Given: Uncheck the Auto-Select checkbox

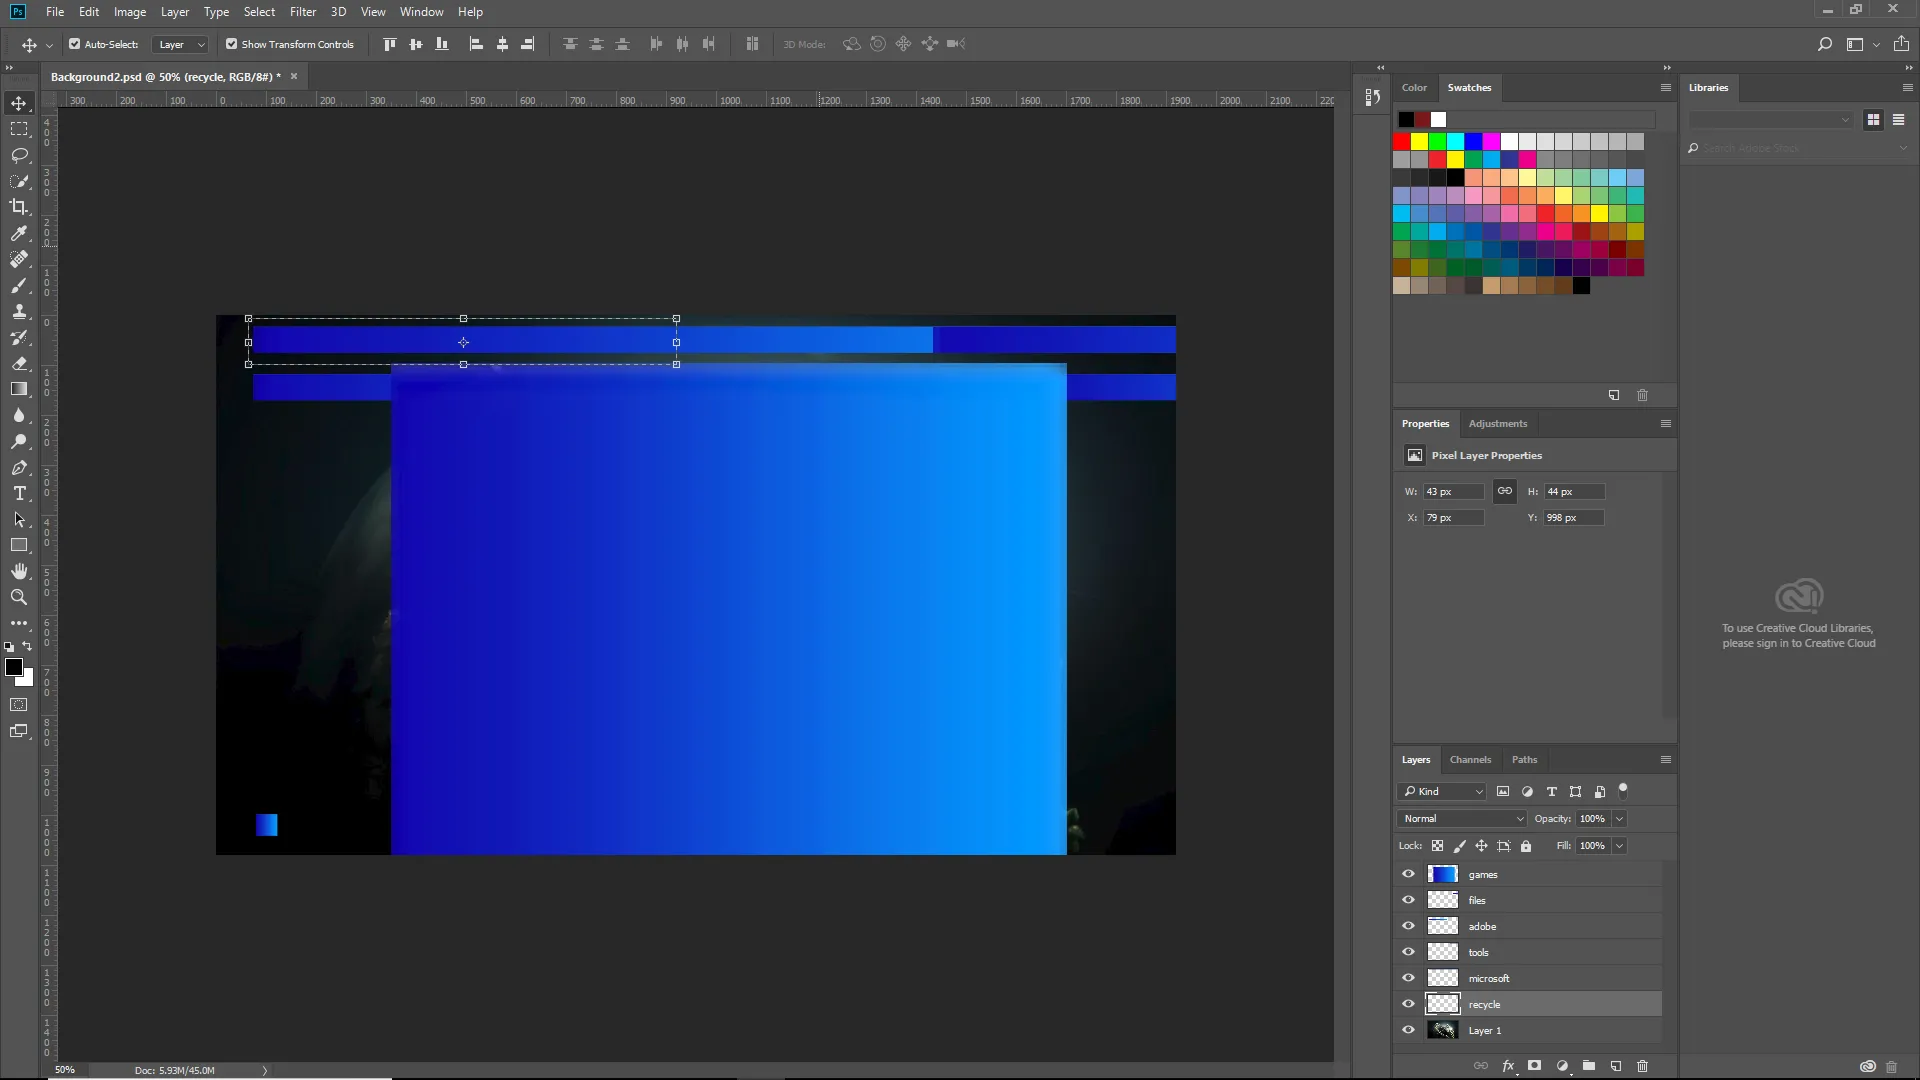Looking at the screenshot, I should click(x=75, y=44).
